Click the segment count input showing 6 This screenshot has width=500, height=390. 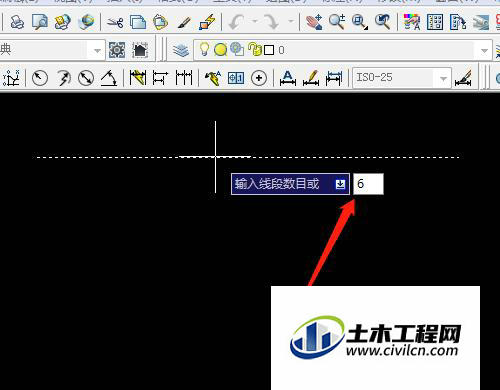click(368, 184)
